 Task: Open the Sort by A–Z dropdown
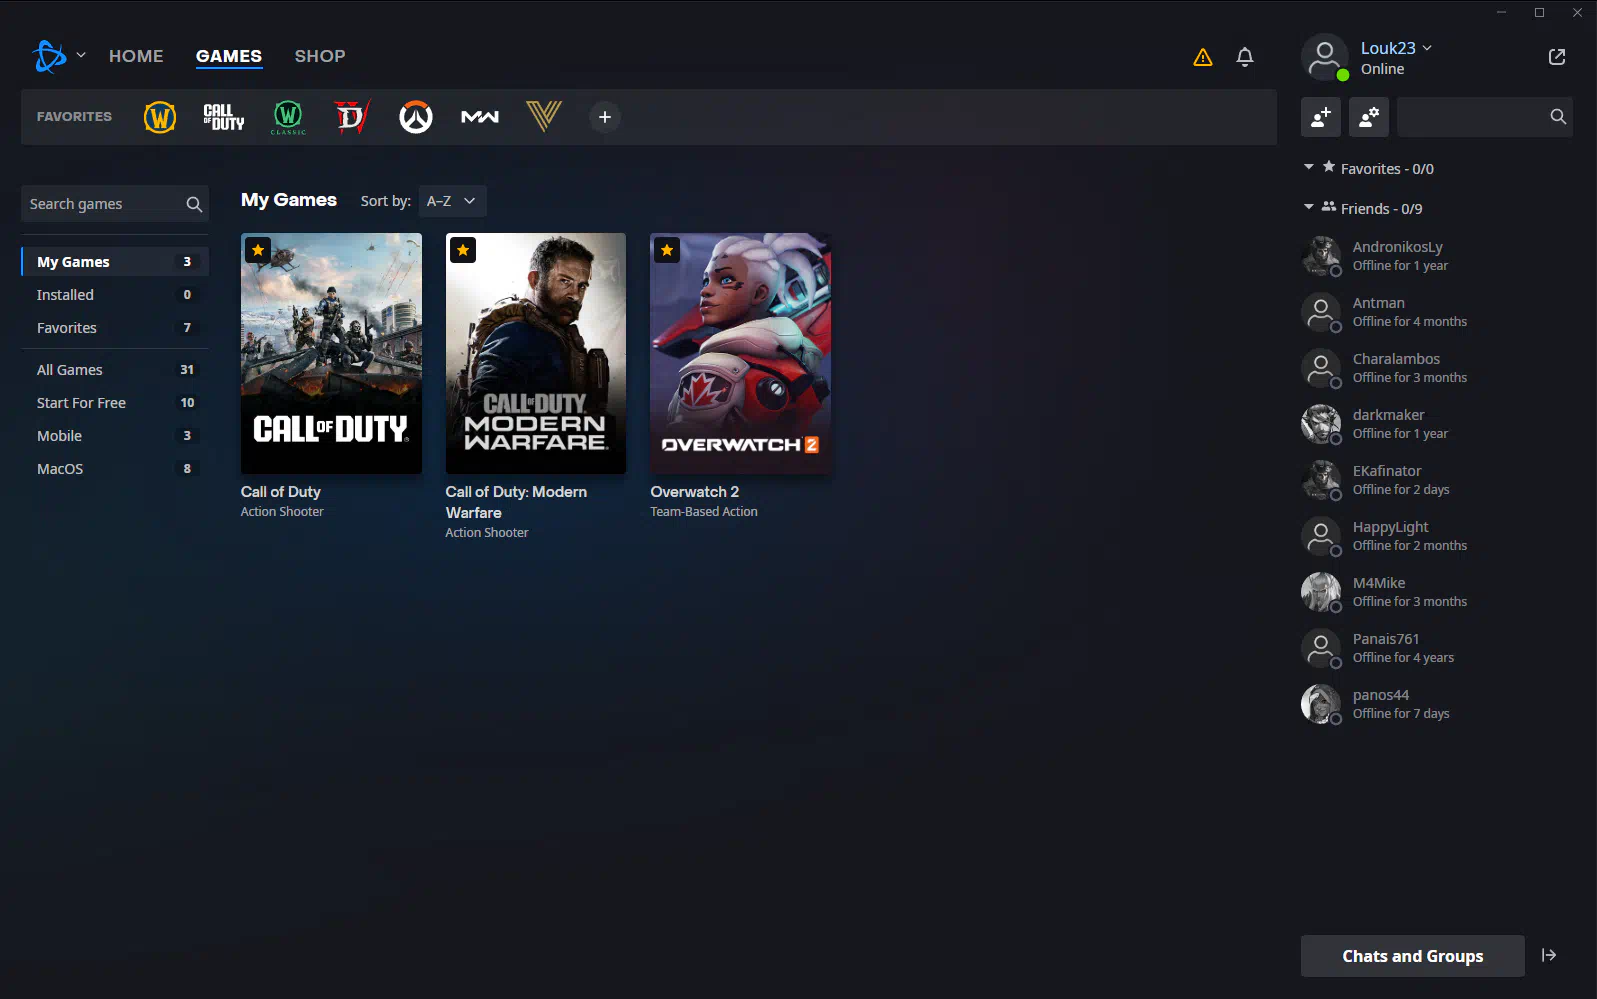coord(452,201)
